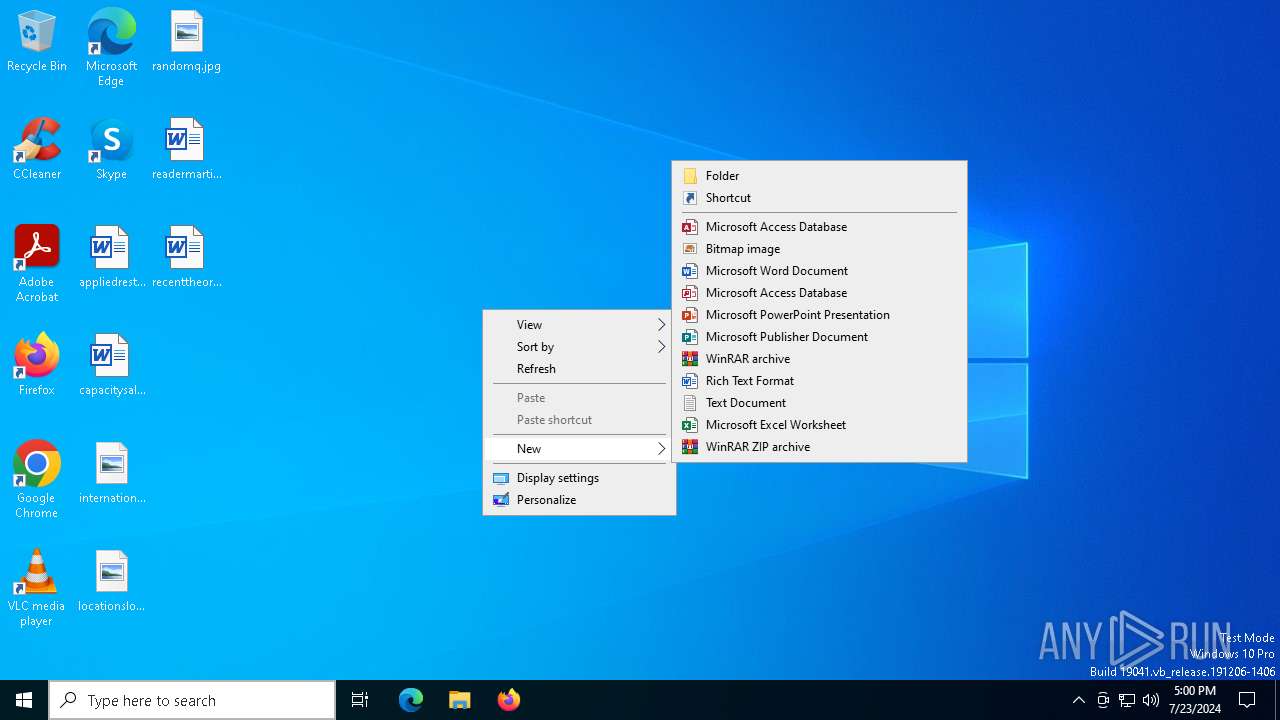Viewport: 1280px width, 720px height.
Task: Open Display settings from the context menu
Action: click(579, 478)
